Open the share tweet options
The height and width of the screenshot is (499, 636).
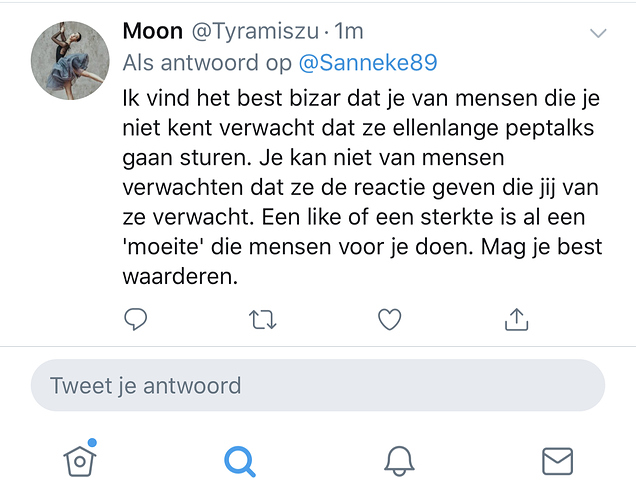click(515, 319)
